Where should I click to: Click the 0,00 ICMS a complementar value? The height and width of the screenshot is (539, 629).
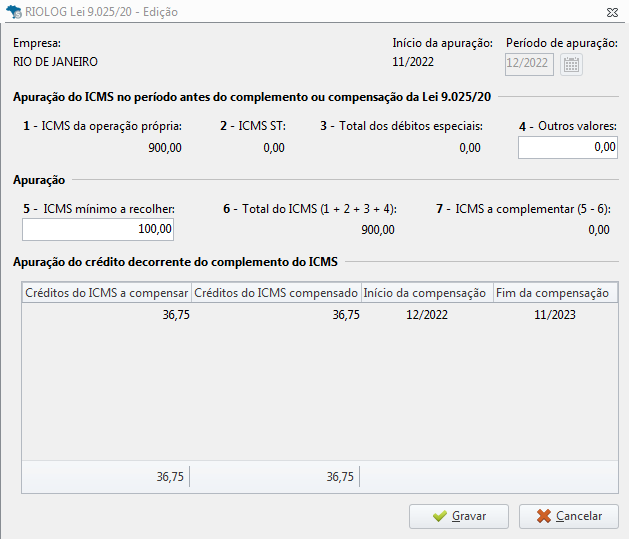599,230
